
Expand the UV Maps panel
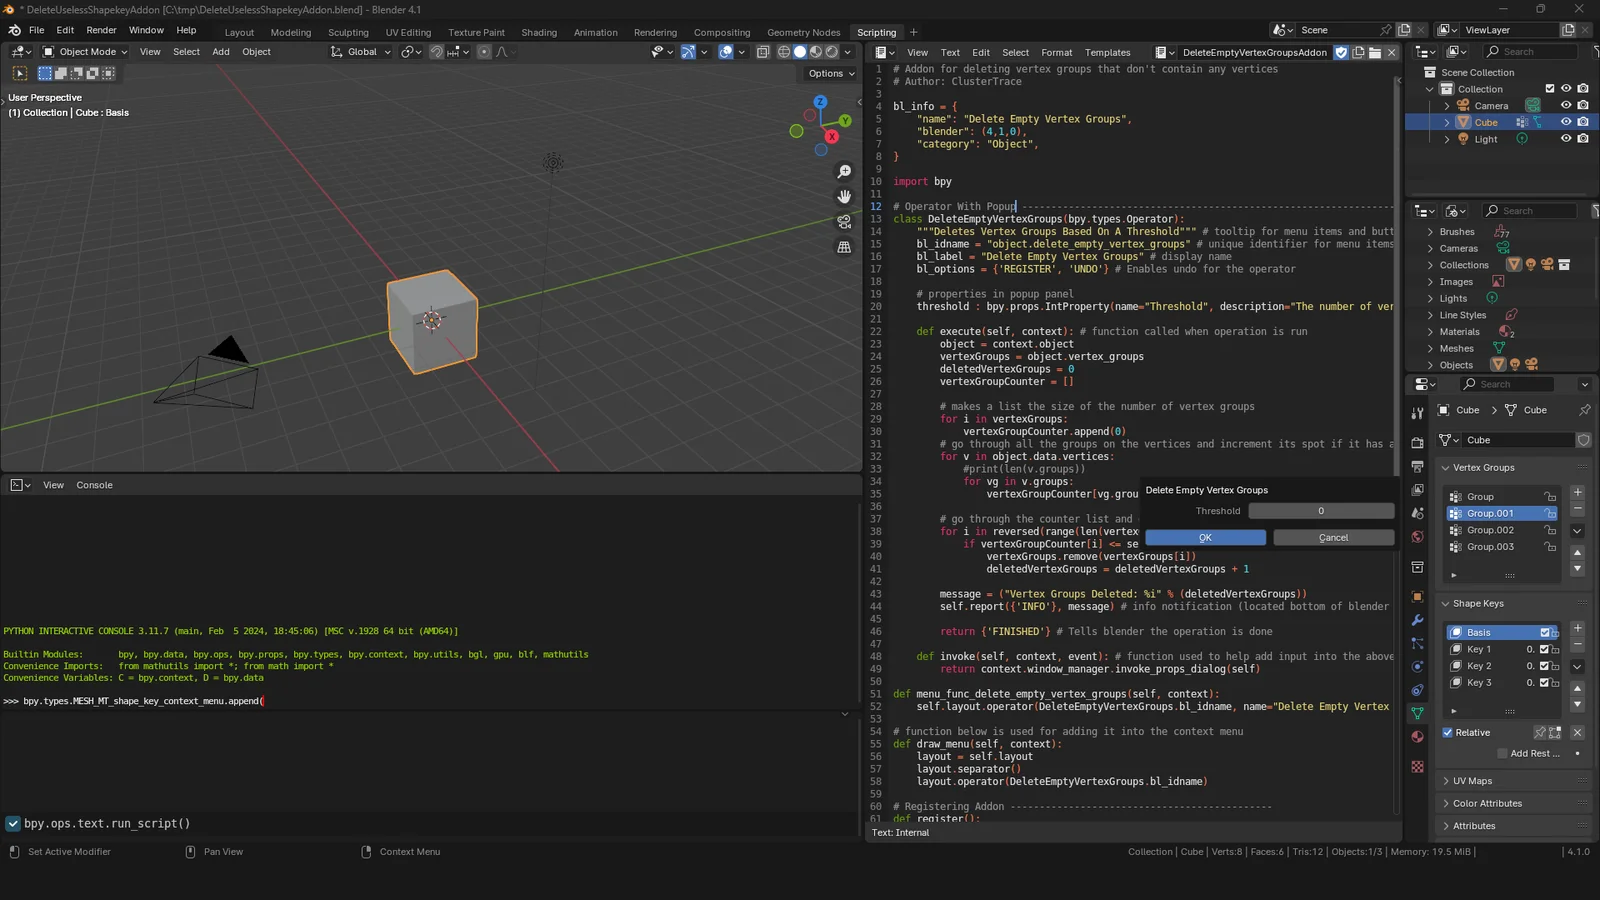[1472, 781]
